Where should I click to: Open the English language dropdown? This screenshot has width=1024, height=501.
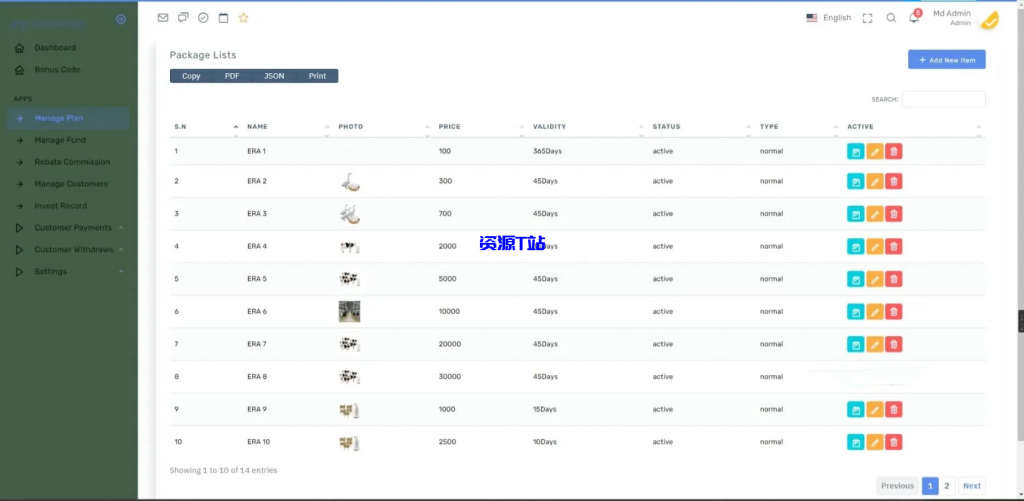click(829, 18)
